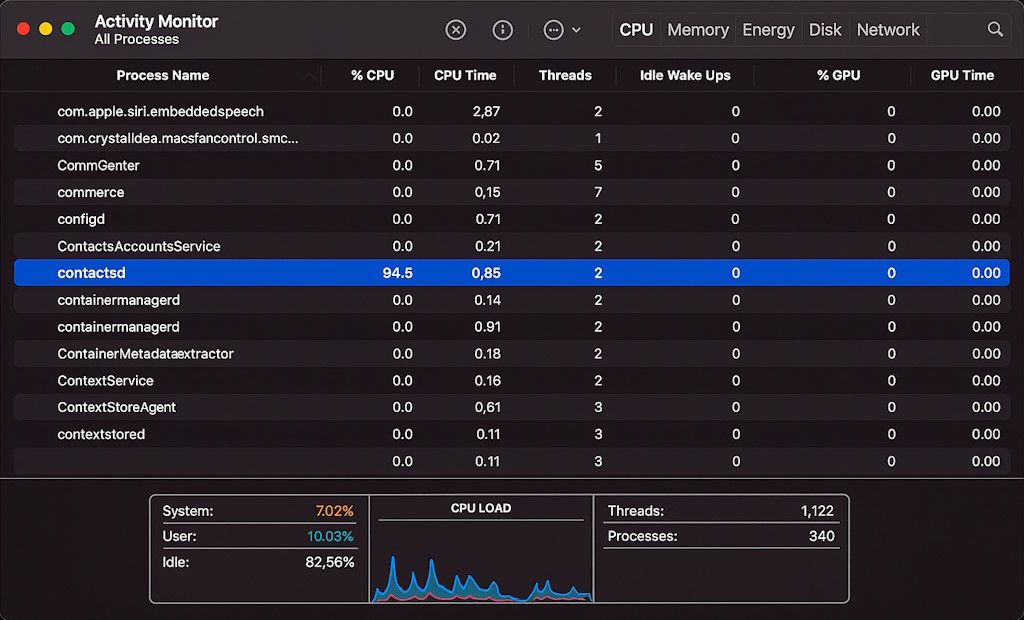Viewport: 1024px width, 620px height.
Task: Switch to the Disk pane
Action: point(824,29)
